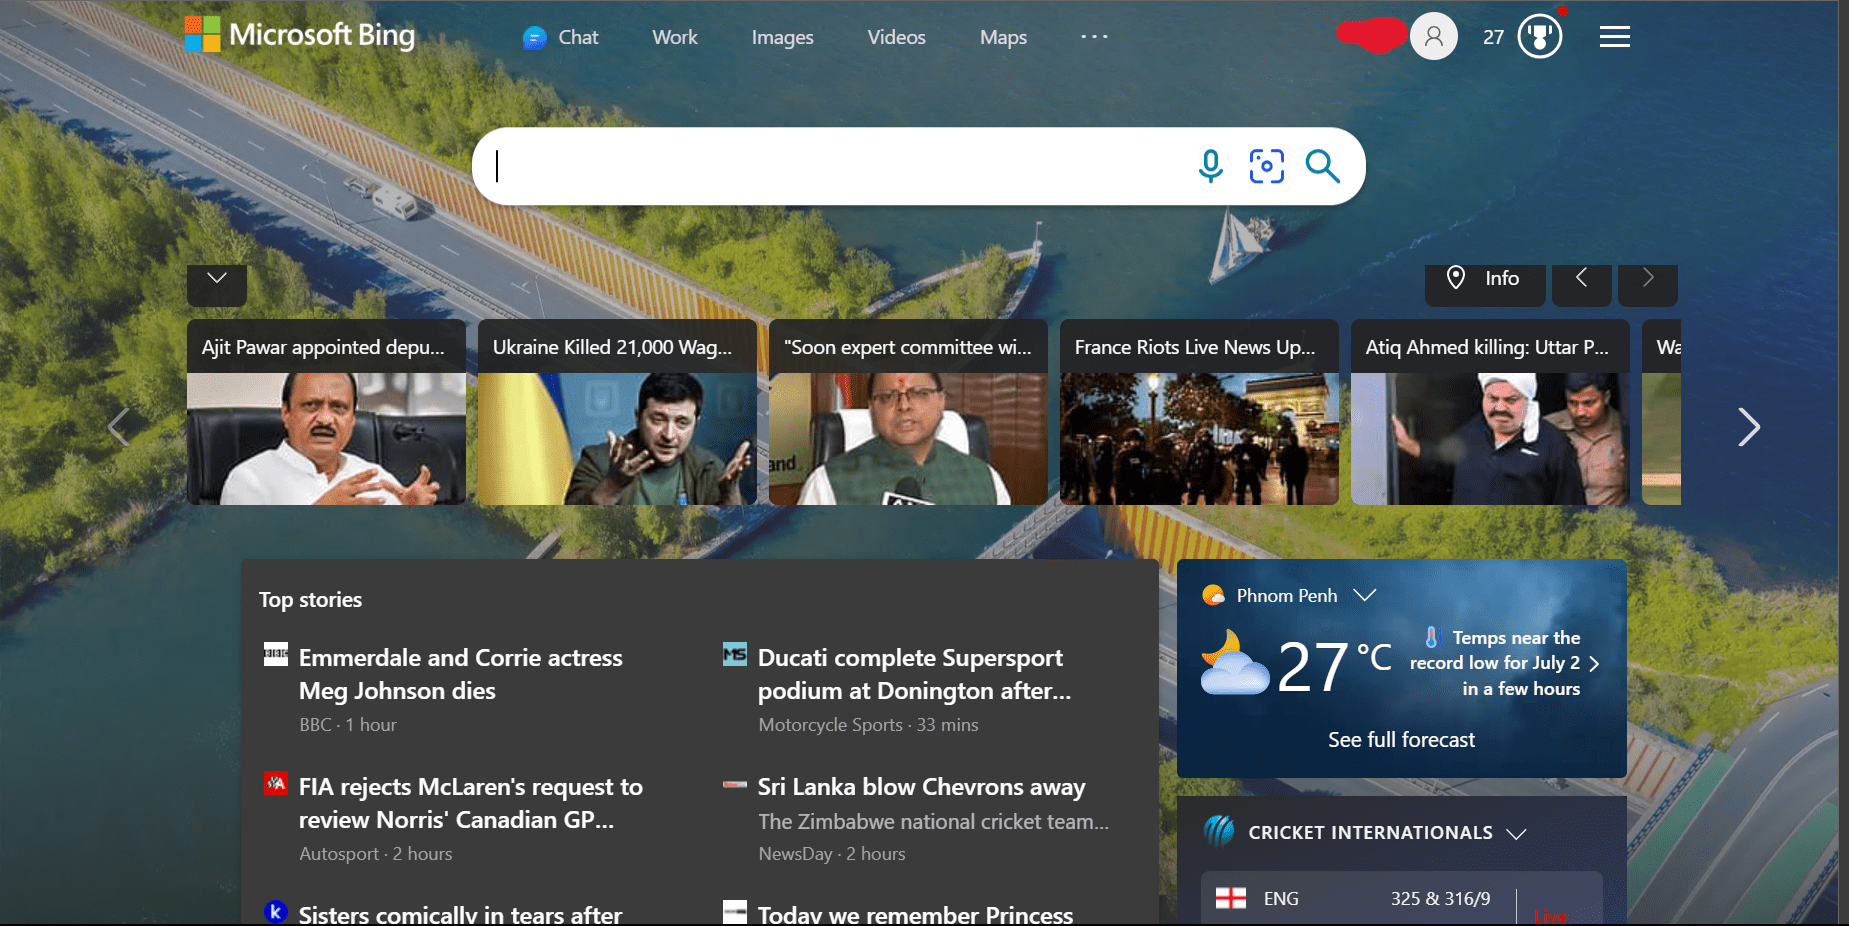Open the hamburger settings menu
This screenshot has width=1849, height=926.
coord(1614,37)
